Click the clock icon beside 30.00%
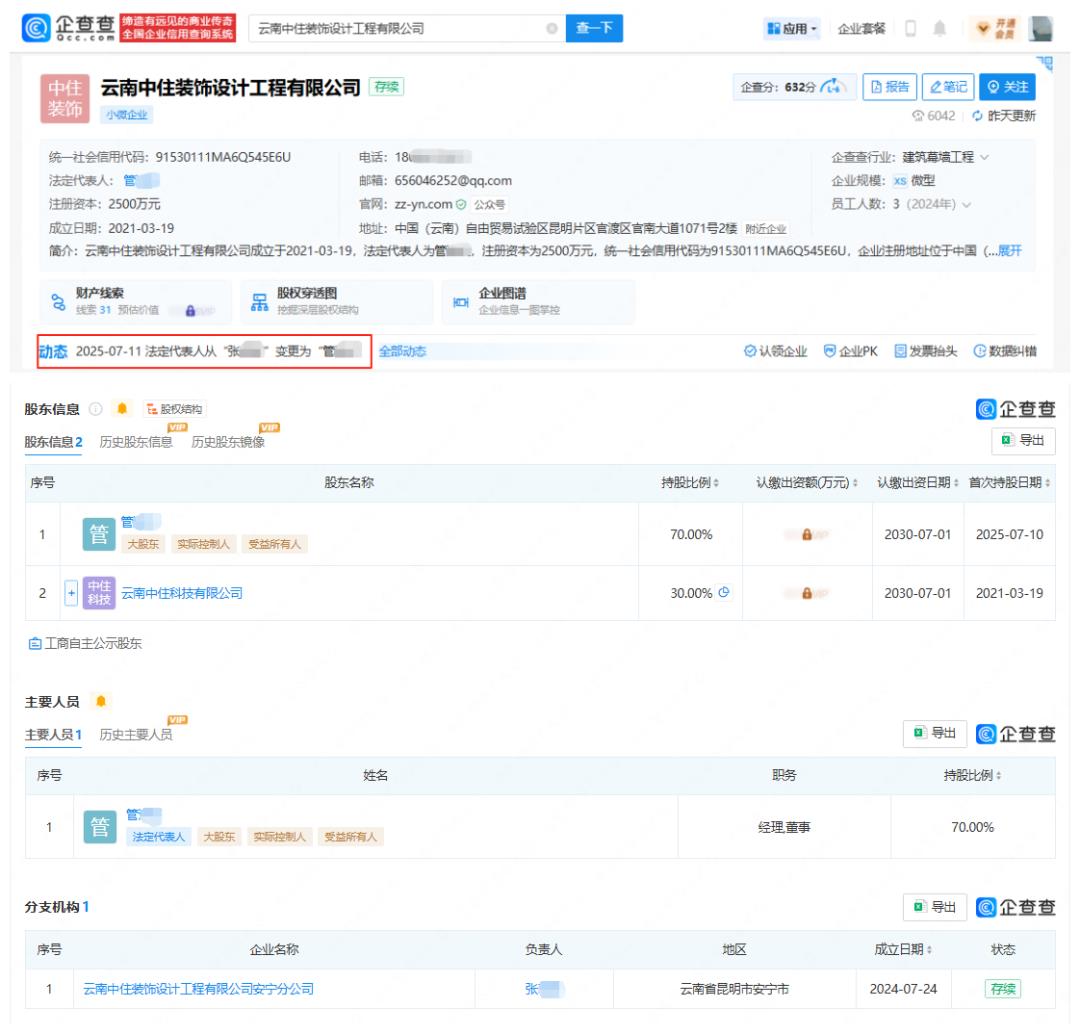The height and width of the screenshot is (1034, 1080). (x=724, y=592)
